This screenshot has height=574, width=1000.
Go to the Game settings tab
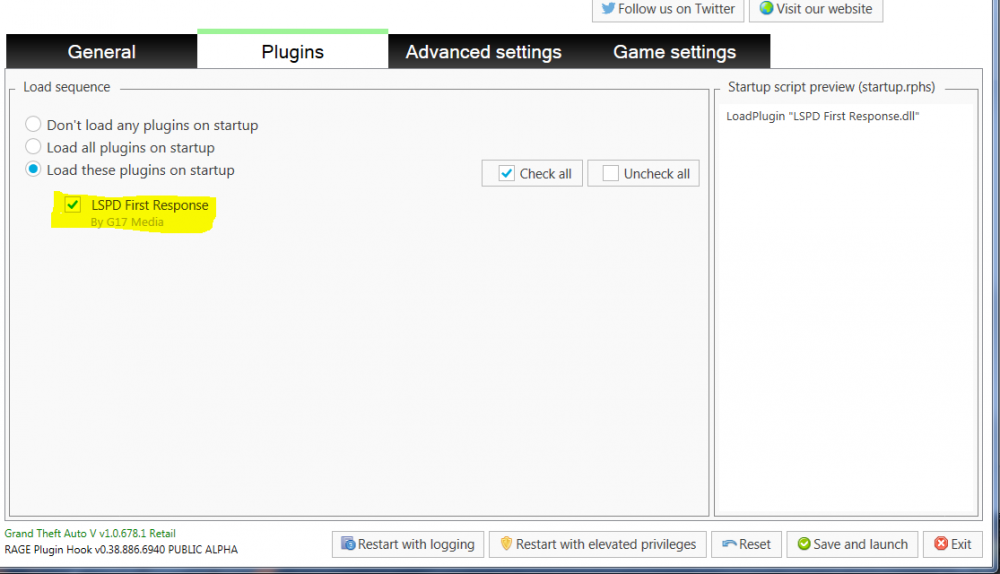click(x=675, y=52)
